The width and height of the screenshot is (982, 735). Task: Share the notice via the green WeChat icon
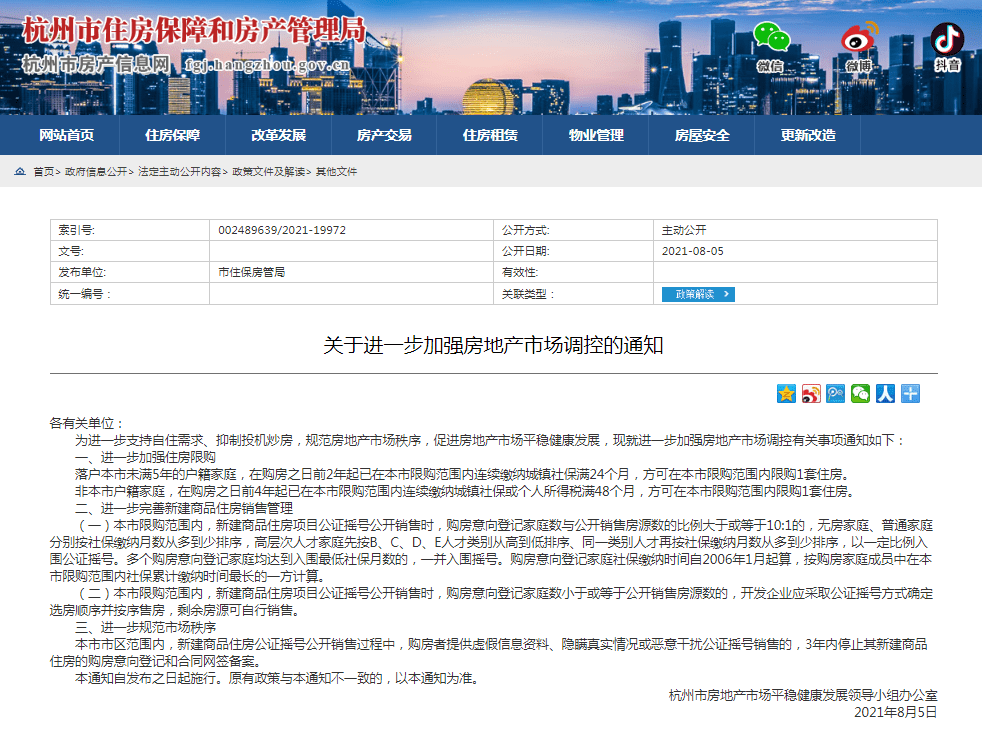859,394
